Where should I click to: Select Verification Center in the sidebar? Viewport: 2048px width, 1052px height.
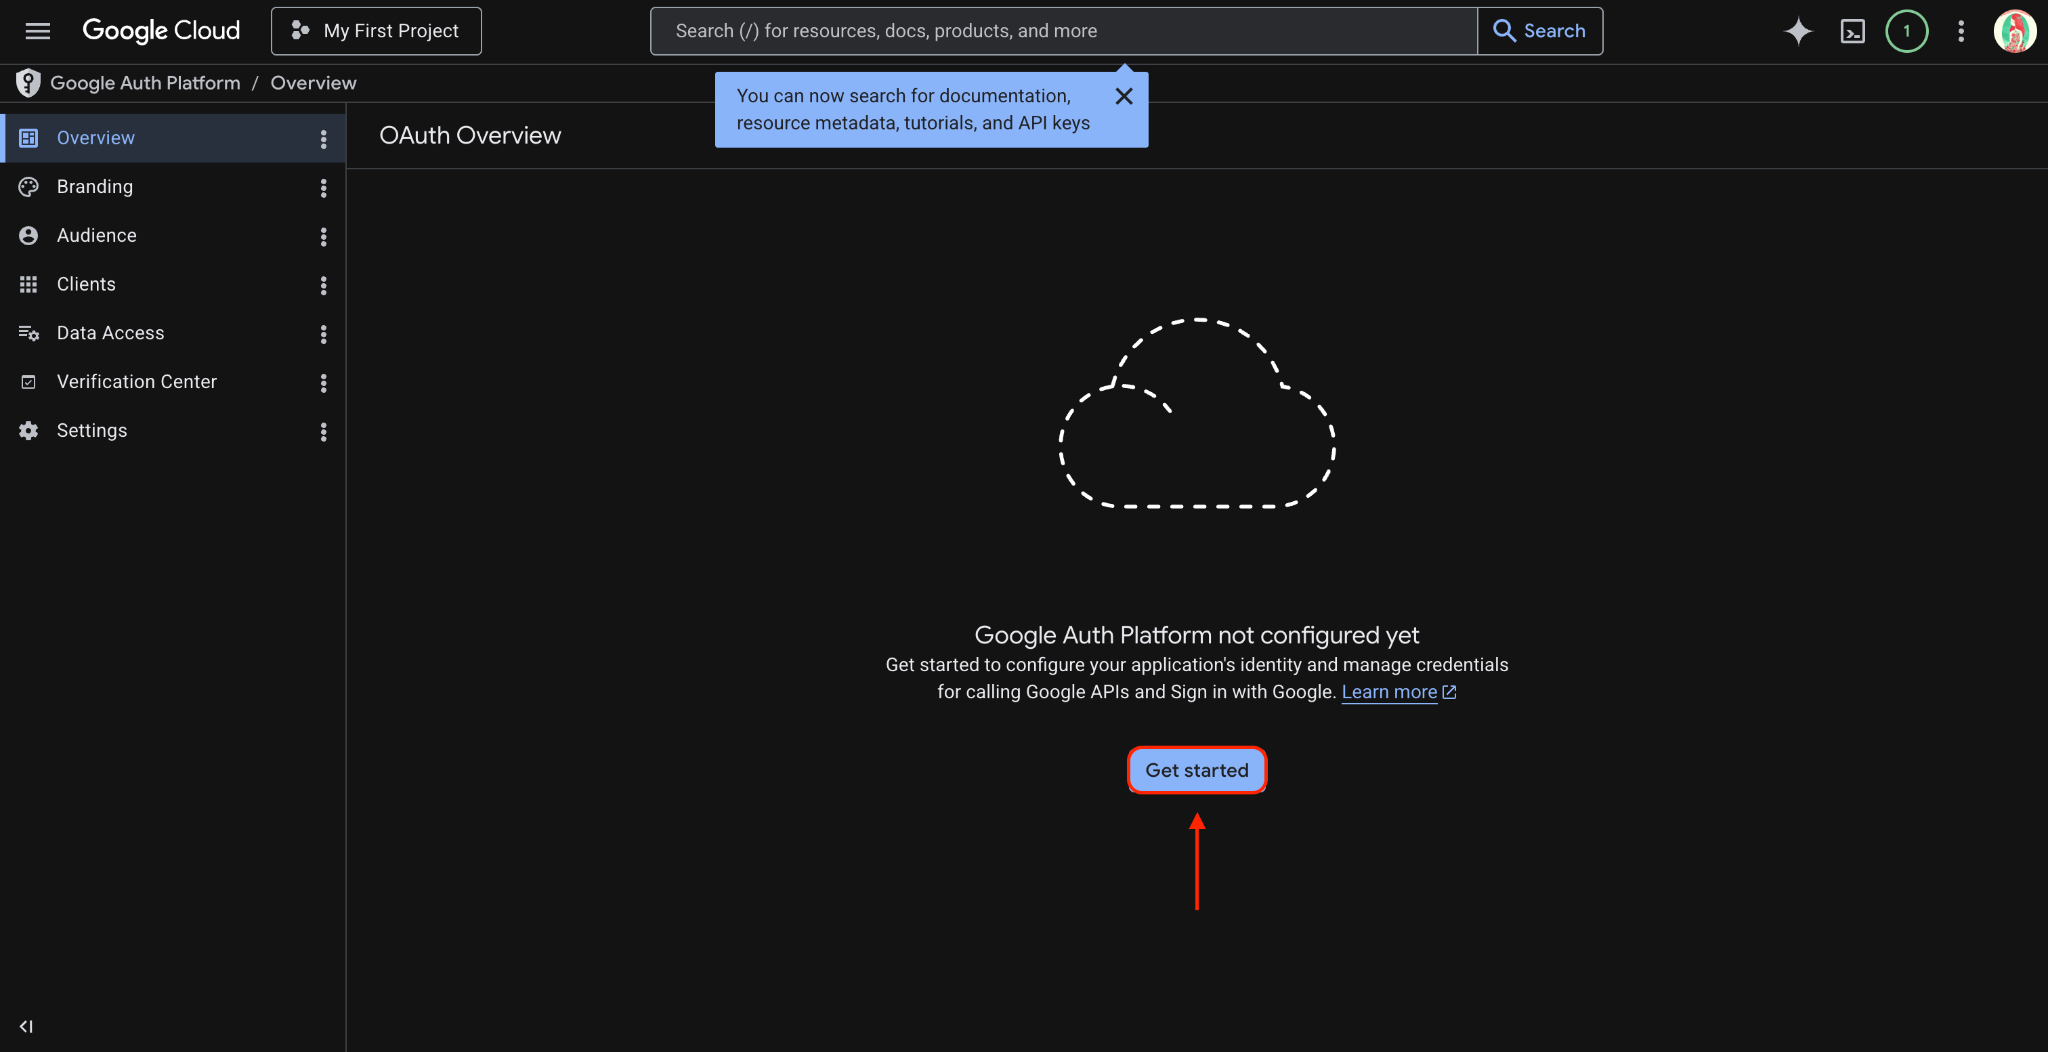pos(172,382)
